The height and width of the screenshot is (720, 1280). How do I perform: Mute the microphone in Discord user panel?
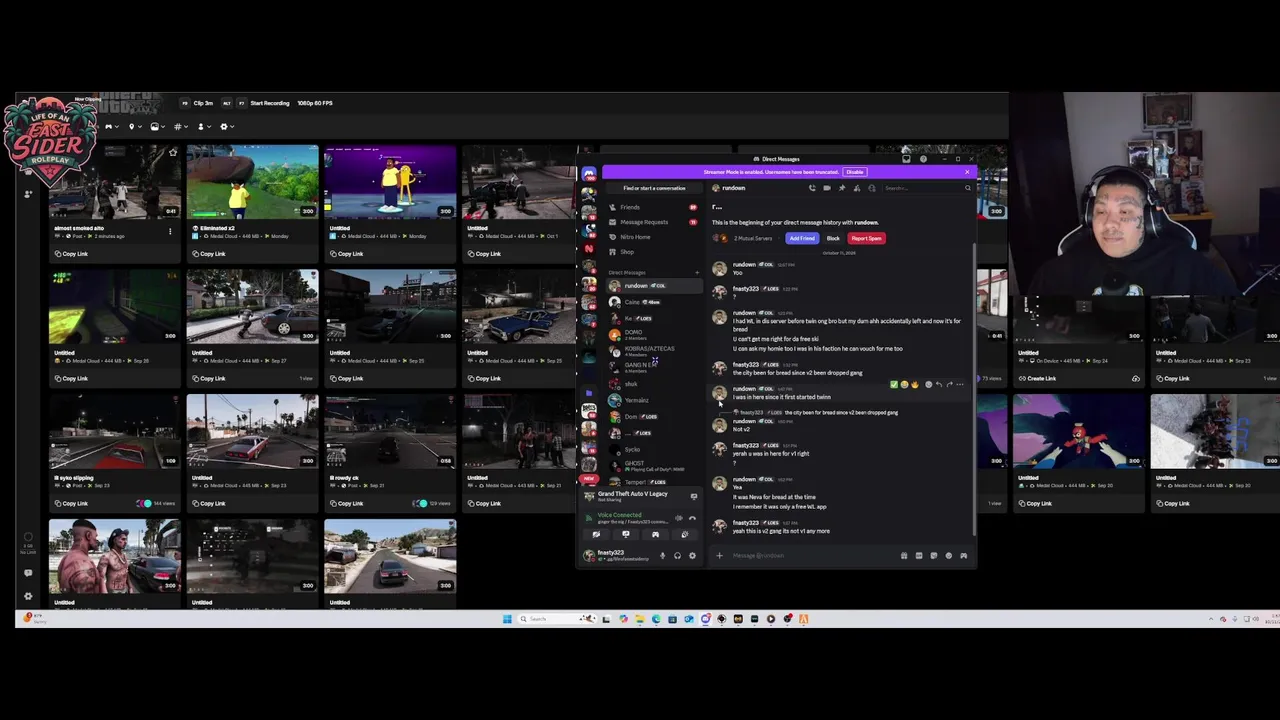662,555
